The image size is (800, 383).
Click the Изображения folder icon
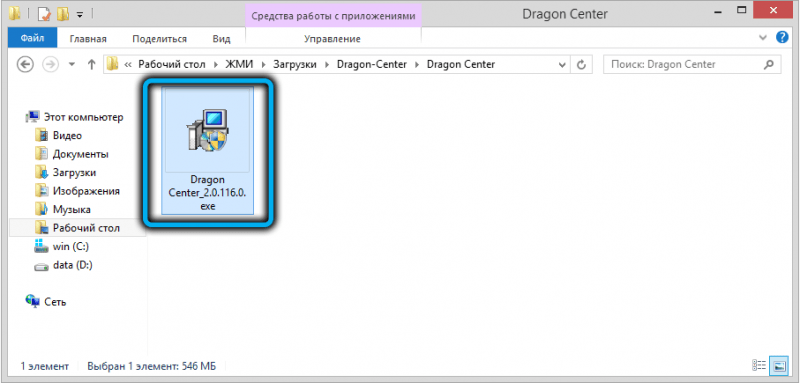(x=41, y=191)
